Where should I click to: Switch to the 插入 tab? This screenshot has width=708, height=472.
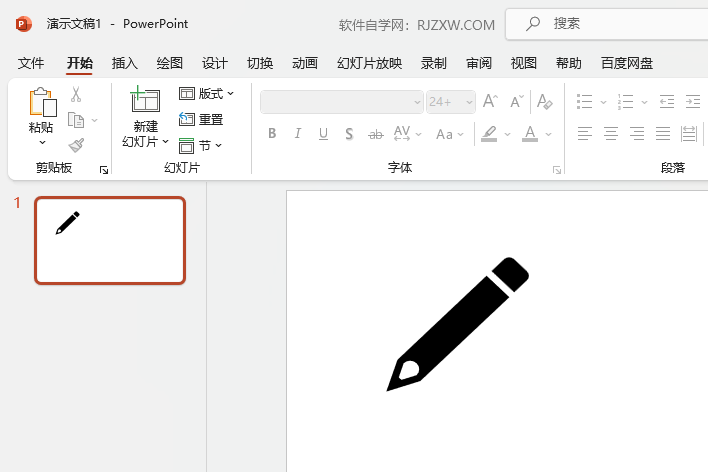[125, 63]
